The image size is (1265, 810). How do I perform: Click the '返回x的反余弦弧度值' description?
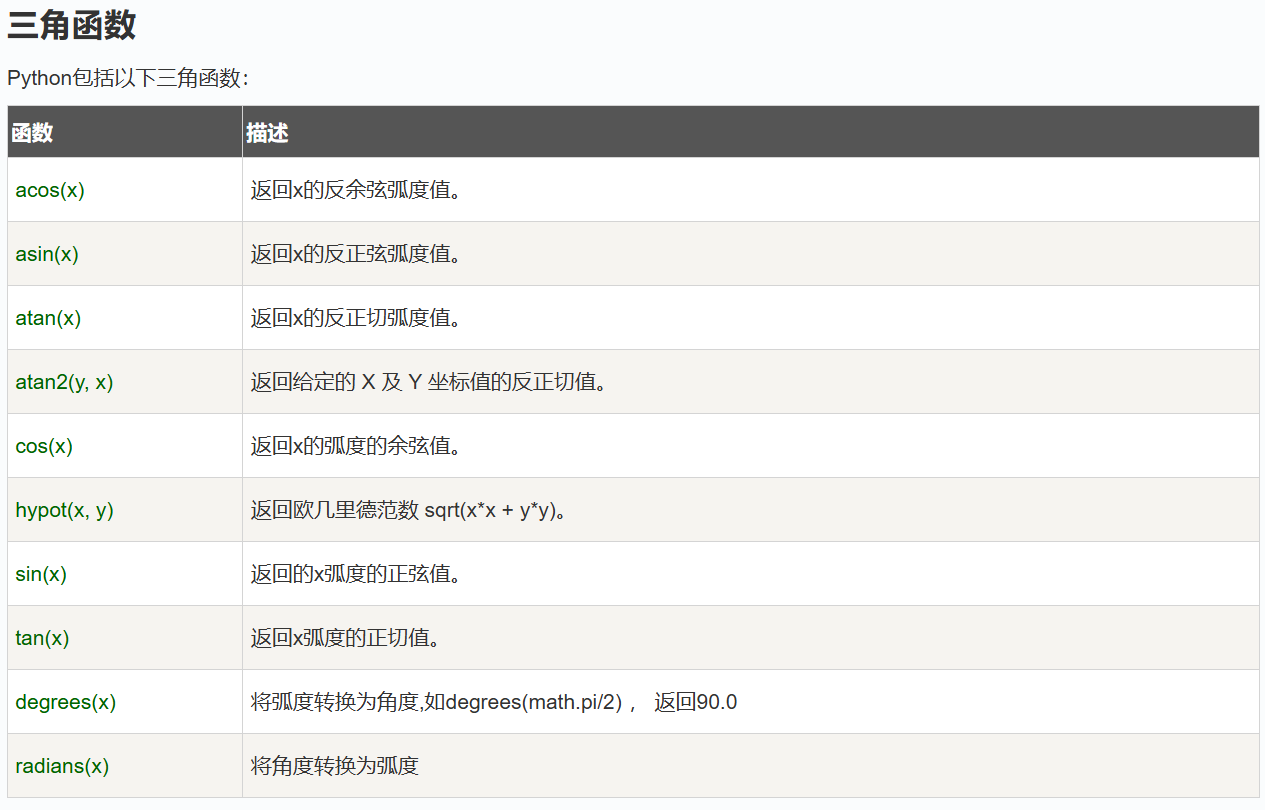tap(356, 190)
